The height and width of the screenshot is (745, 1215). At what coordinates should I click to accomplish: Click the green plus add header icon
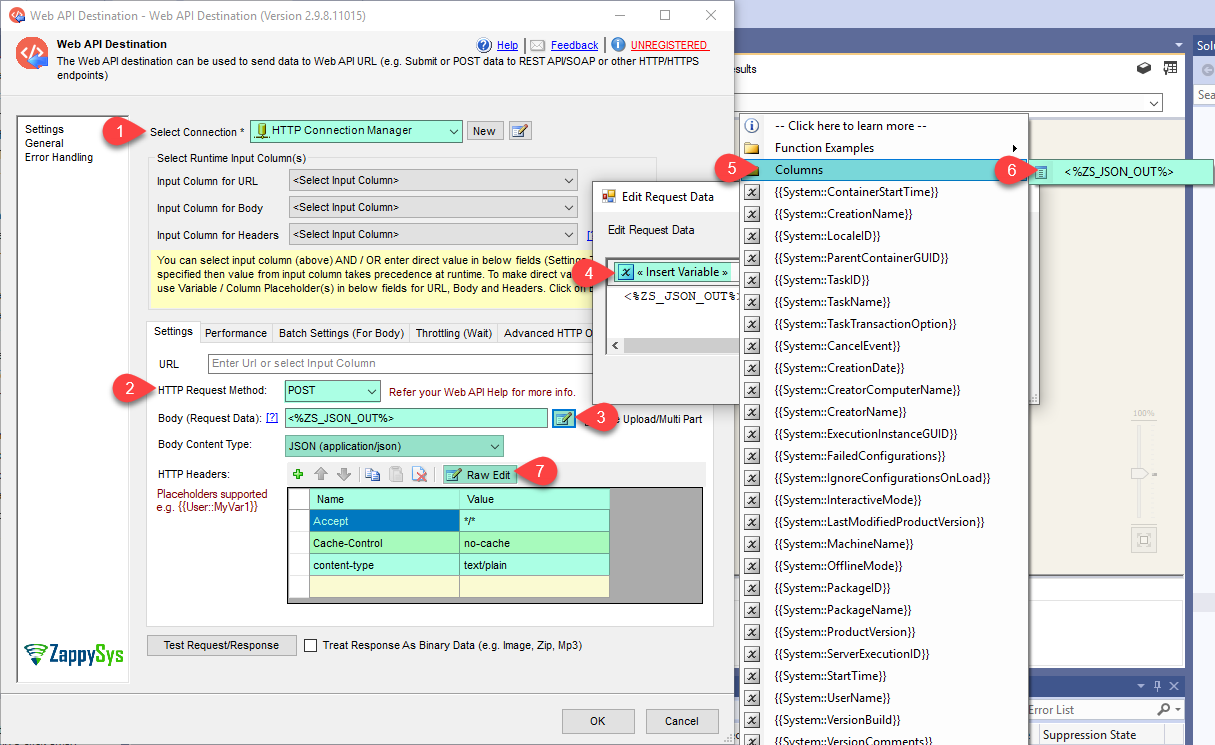tap(298, 474)
